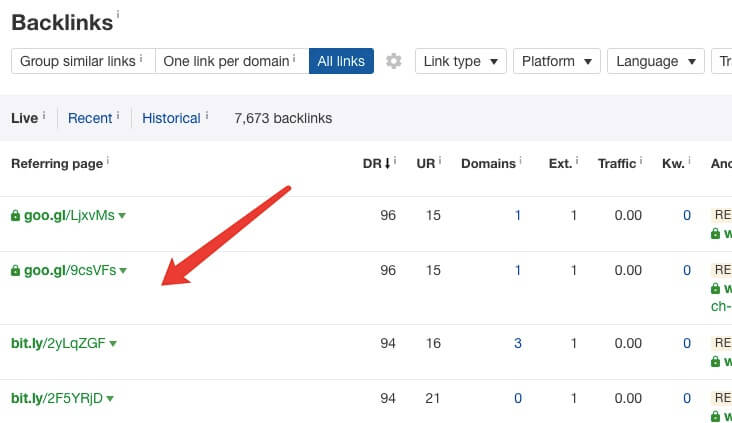Click the info icon next to Backlinks heading
This screenshot has width=732, height=423.
click(118, 14)
